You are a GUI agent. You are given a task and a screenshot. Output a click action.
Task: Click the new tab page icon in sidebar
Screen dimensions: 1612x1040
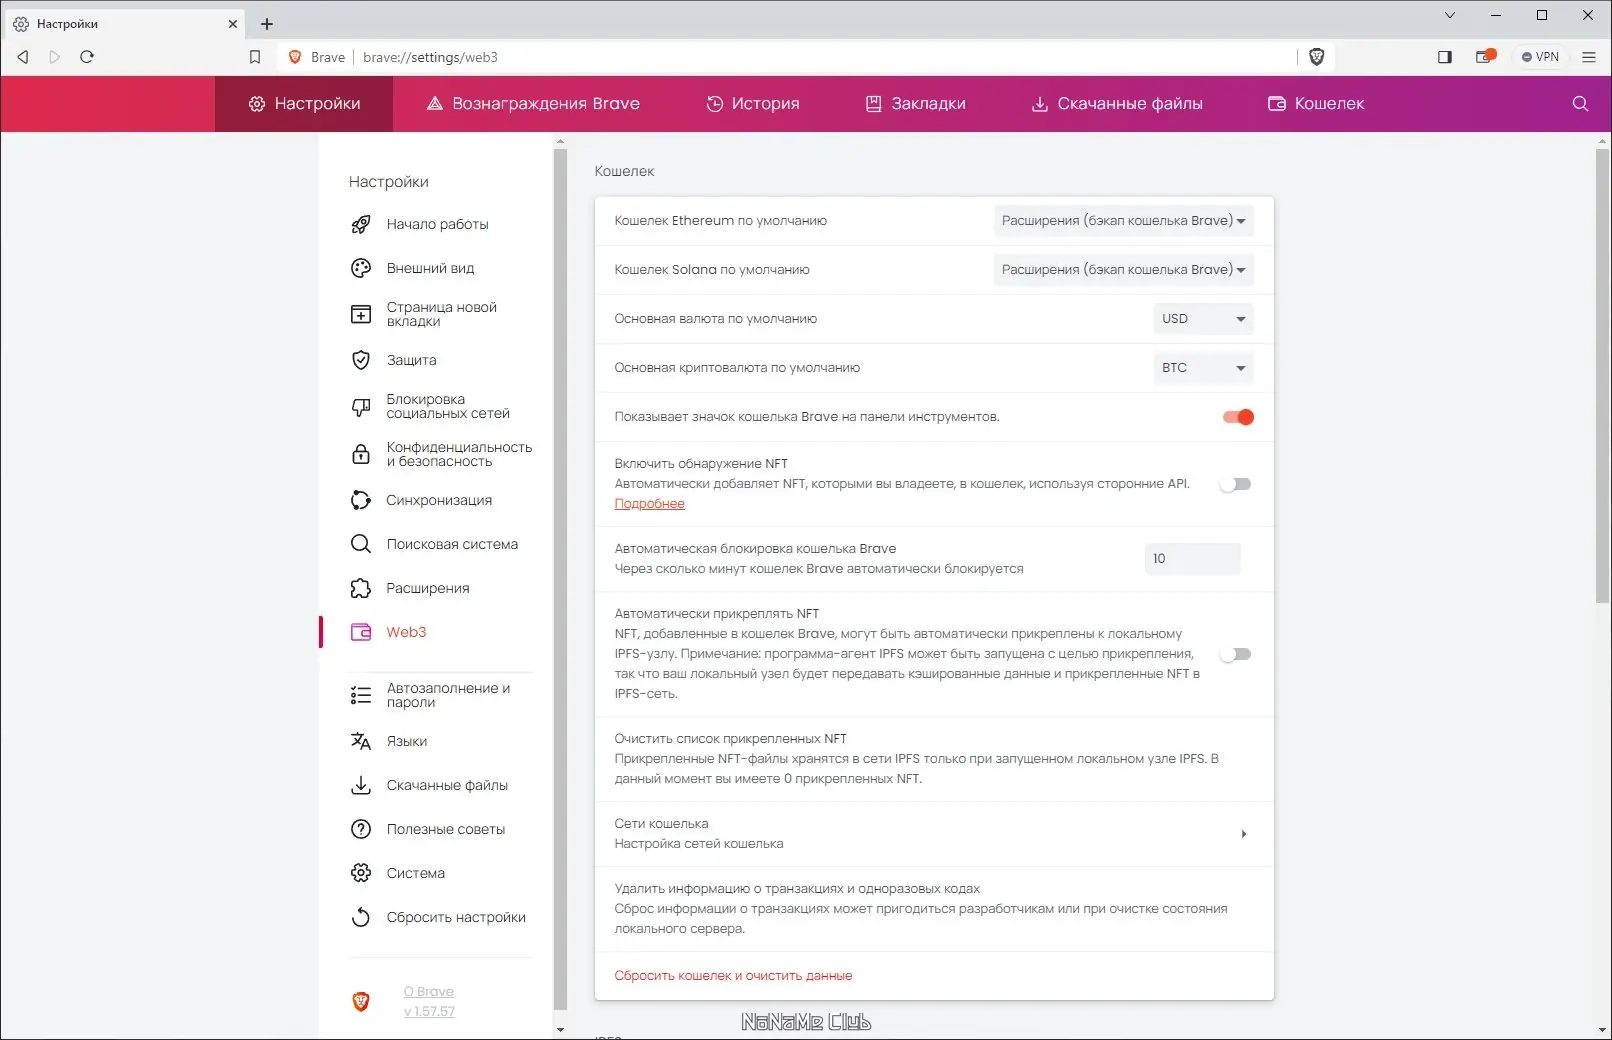361,314
